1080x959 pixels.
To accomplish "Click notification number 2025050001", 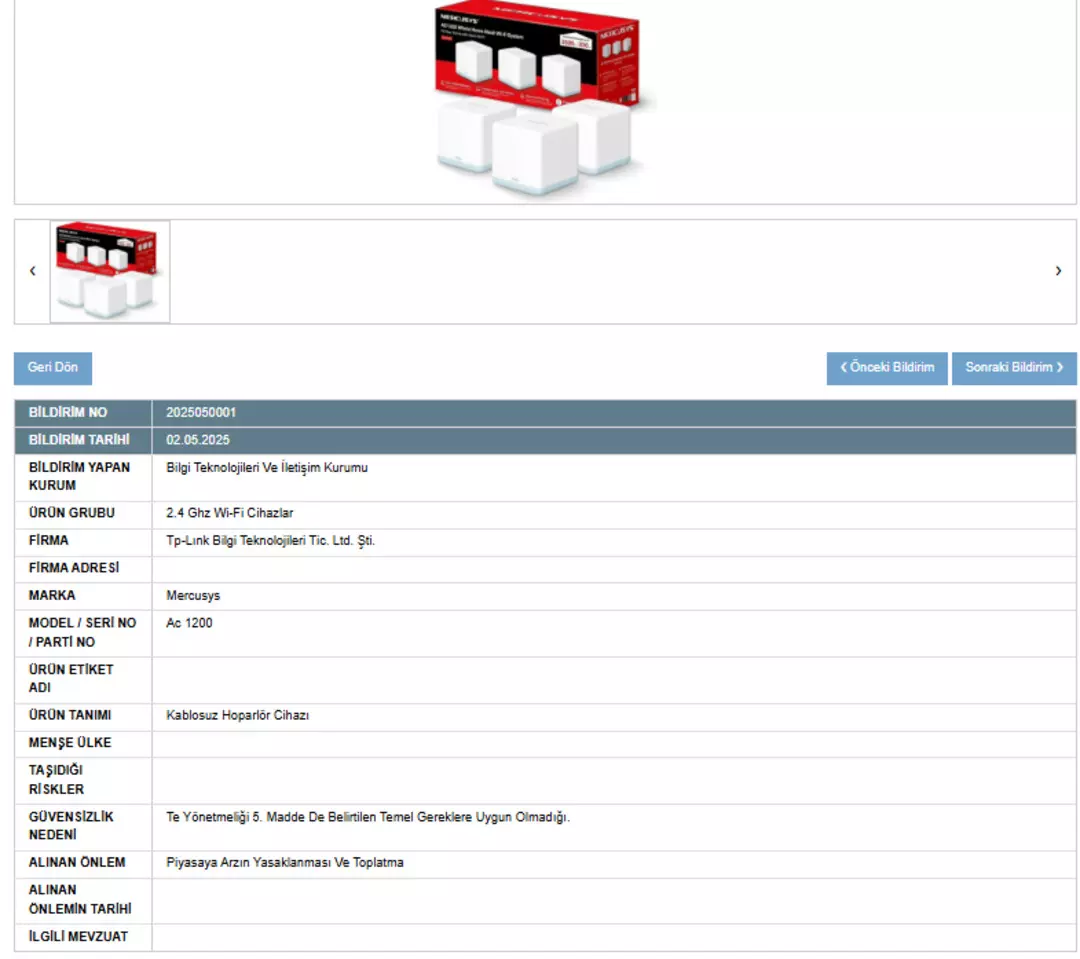I will click(x=201, y=413).
